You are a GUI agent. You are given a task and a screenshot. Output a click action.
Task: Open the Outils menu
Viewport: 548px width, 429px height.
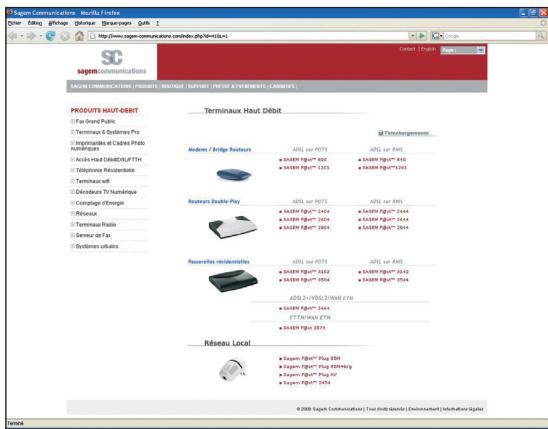[144, 23]
